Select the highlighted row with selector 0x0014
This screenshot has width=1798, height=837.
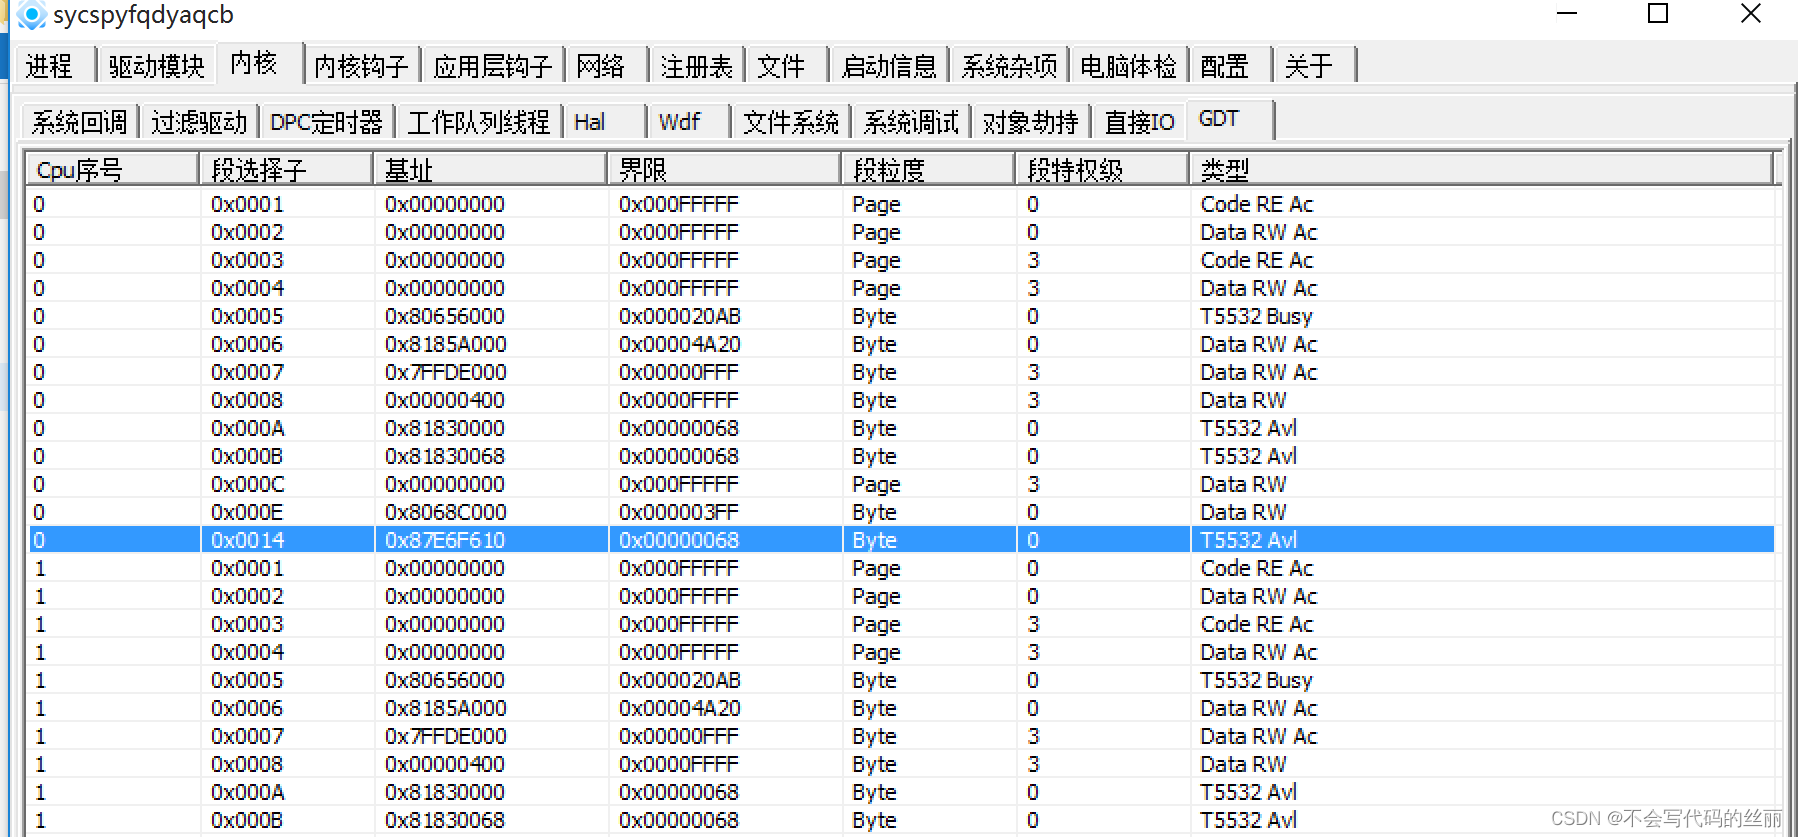(902, 540)
